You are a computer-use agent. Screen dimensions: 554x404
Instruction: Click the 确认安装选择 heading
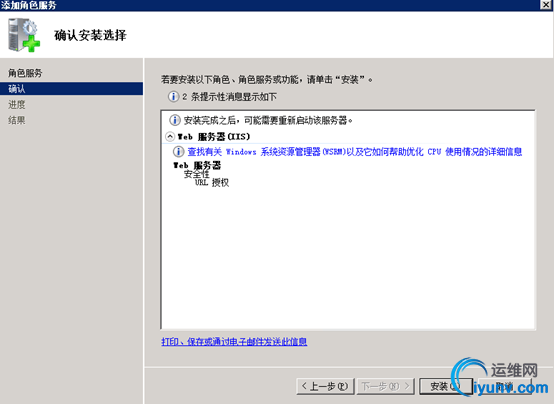click(x=90, y=35)
